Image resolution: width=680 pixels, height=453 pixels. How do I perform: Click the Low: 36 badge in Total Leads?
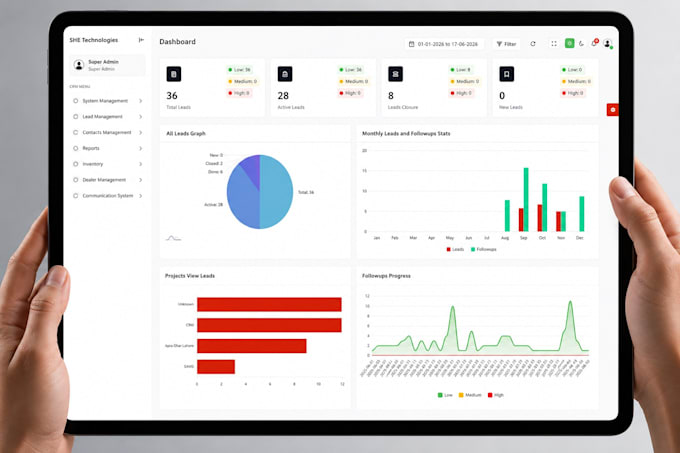[239, 69]
